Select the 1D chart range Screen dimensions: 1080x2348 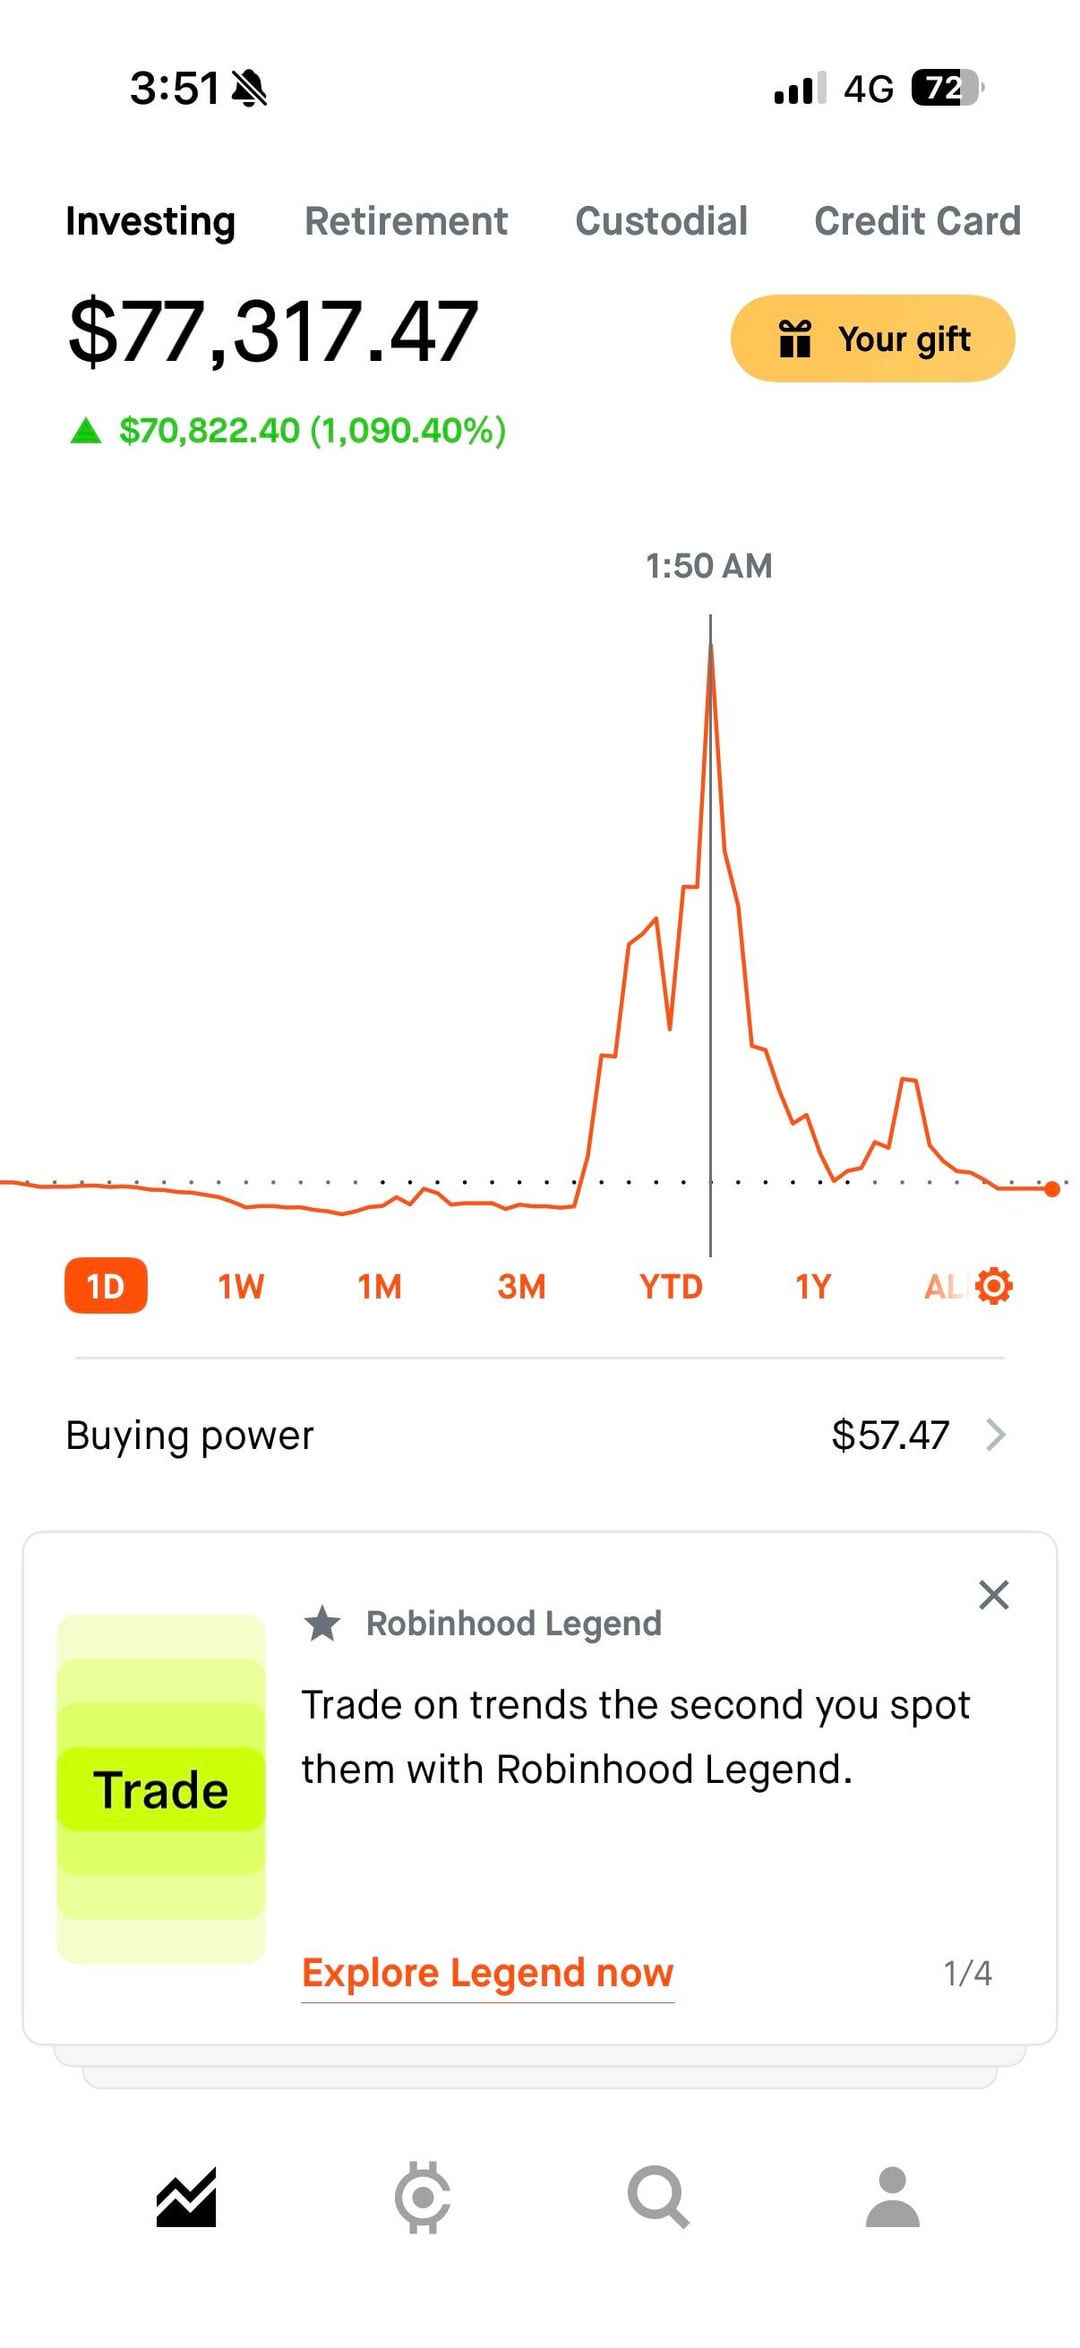106,1286
